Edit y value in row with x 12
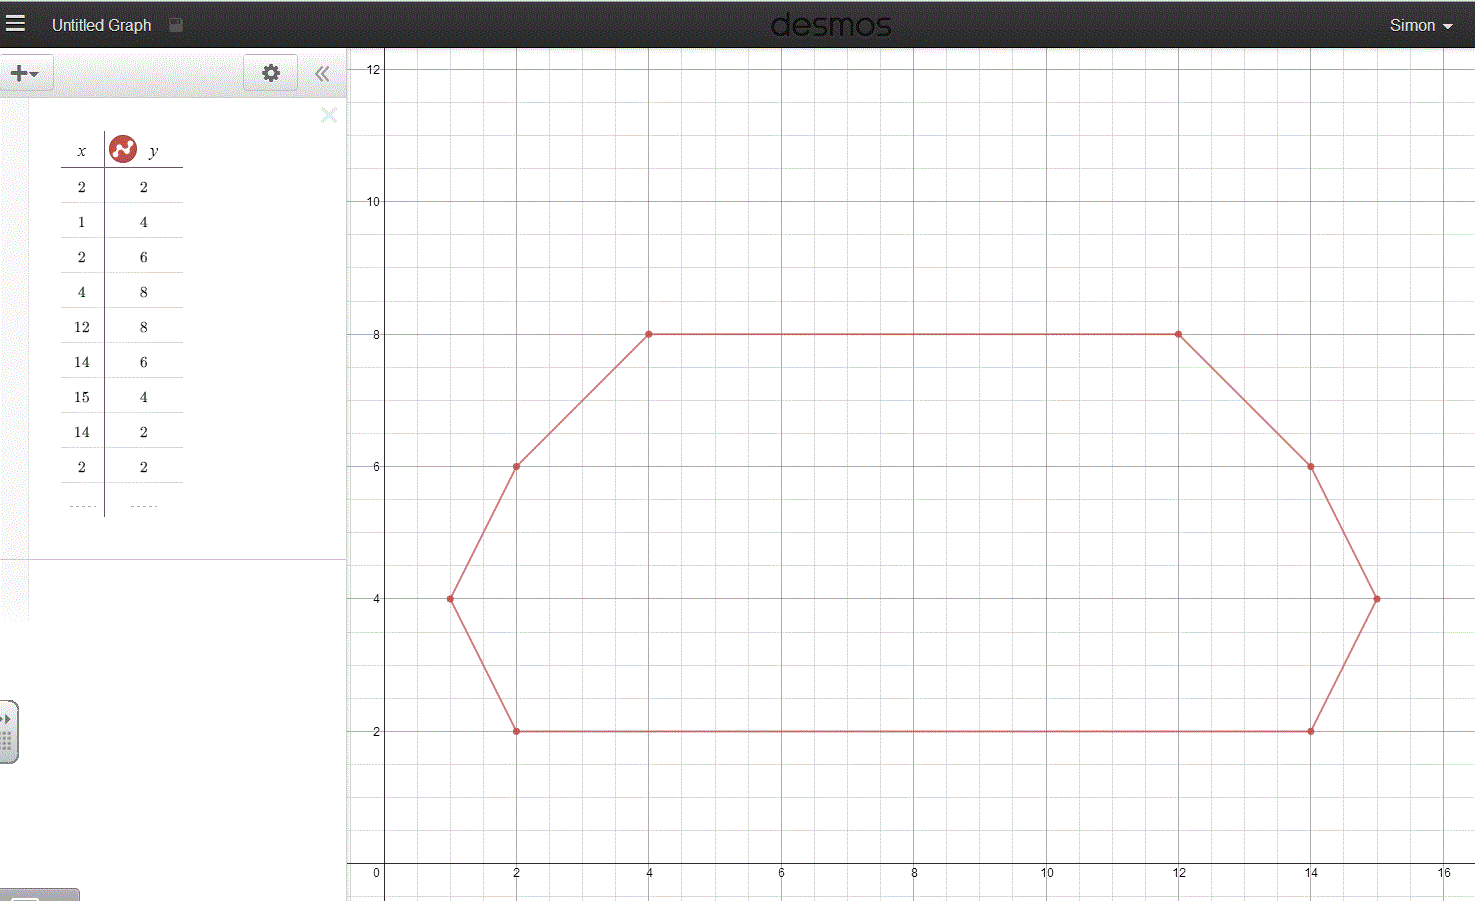1475x901 pixels. tap(144, 327)
